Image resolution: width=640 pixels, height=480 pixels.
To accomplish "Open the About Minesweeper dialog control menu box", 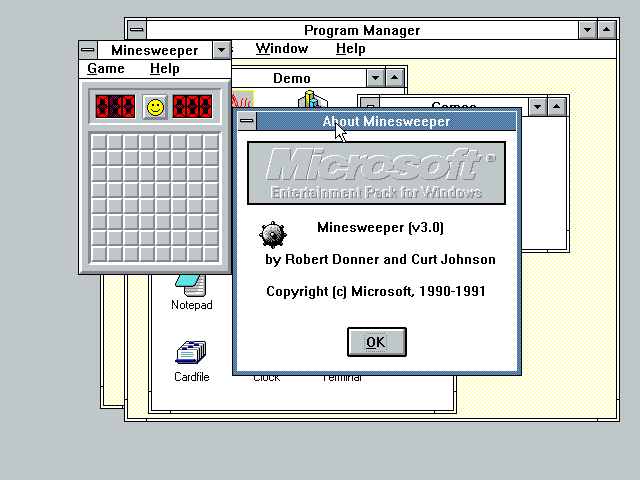I will [x=247, y=121].
